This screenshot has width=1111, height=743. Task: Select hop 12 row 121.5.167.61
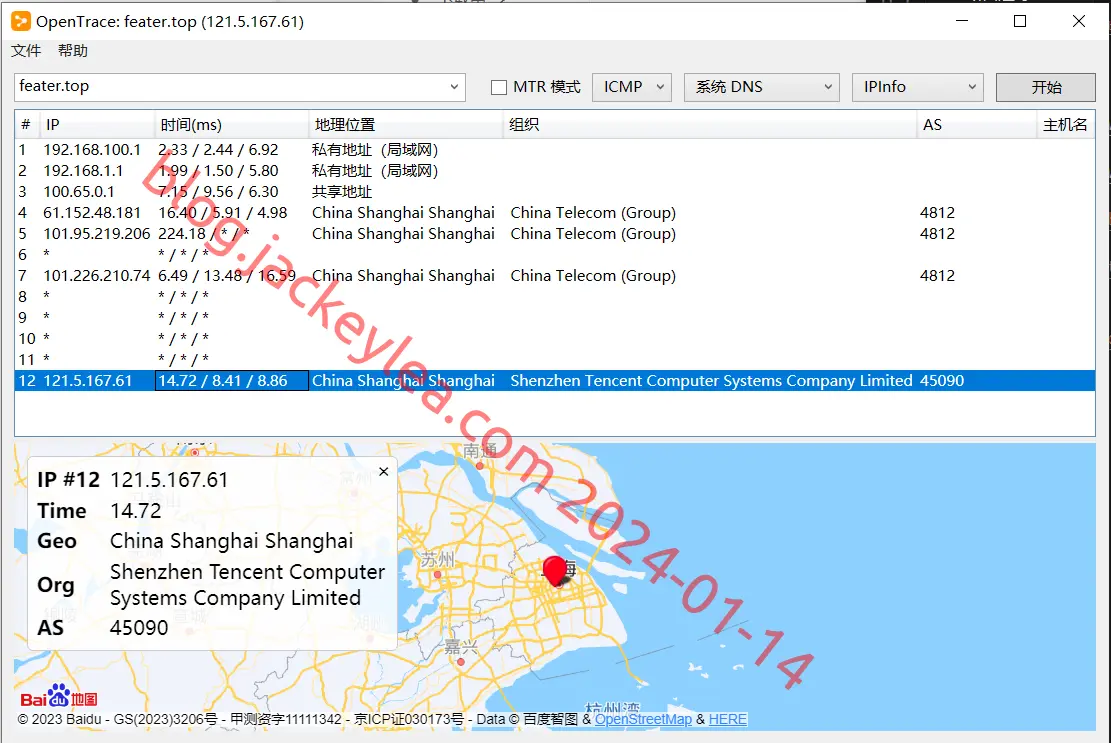555,380
